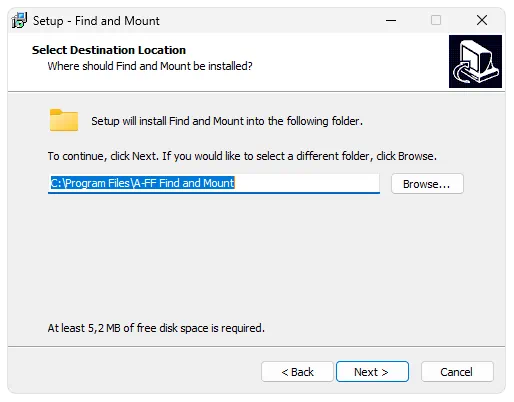Open the Browse... folder picker
Screen dimensions: 514x402
[427, 184]
